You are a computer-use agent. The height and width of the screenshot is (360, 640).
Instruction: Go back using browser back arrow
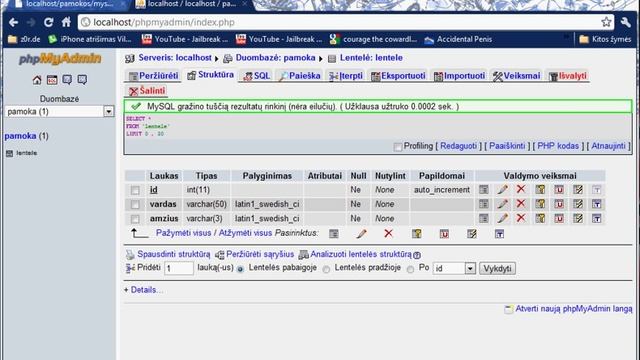tap(13, 22)
